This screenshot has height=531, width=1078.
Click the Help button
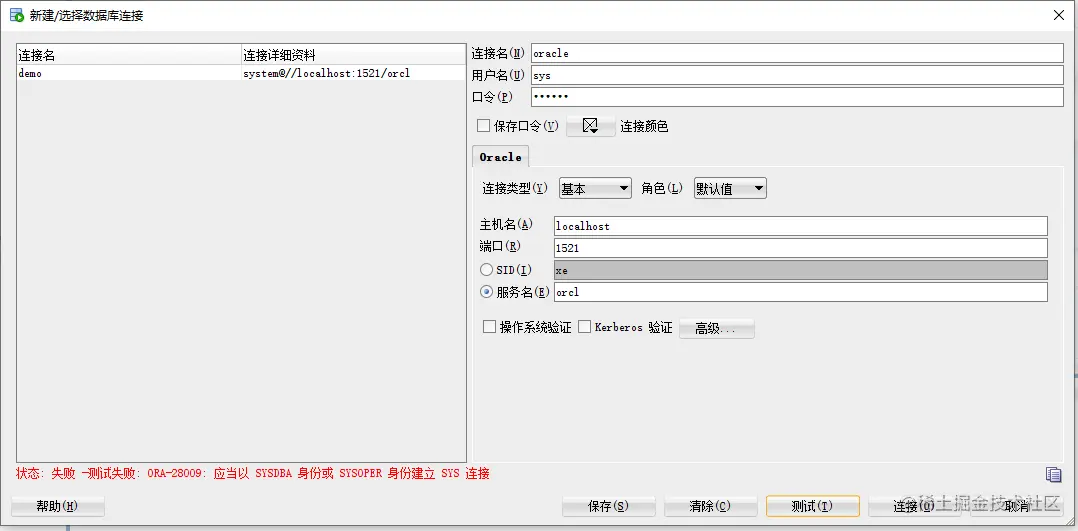(58, 506)
